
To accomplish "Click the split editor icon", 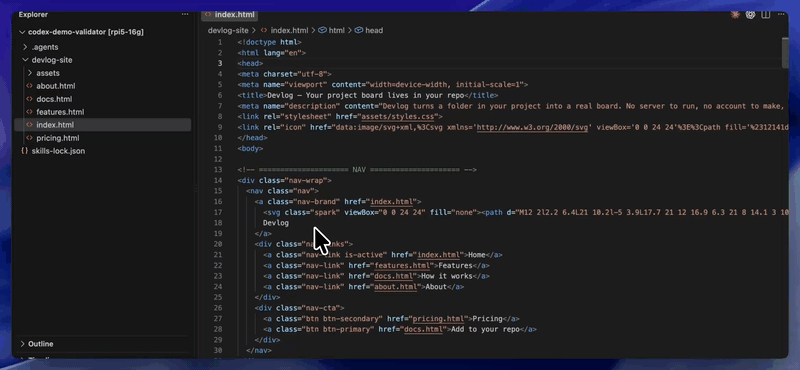I will point(765,15).
